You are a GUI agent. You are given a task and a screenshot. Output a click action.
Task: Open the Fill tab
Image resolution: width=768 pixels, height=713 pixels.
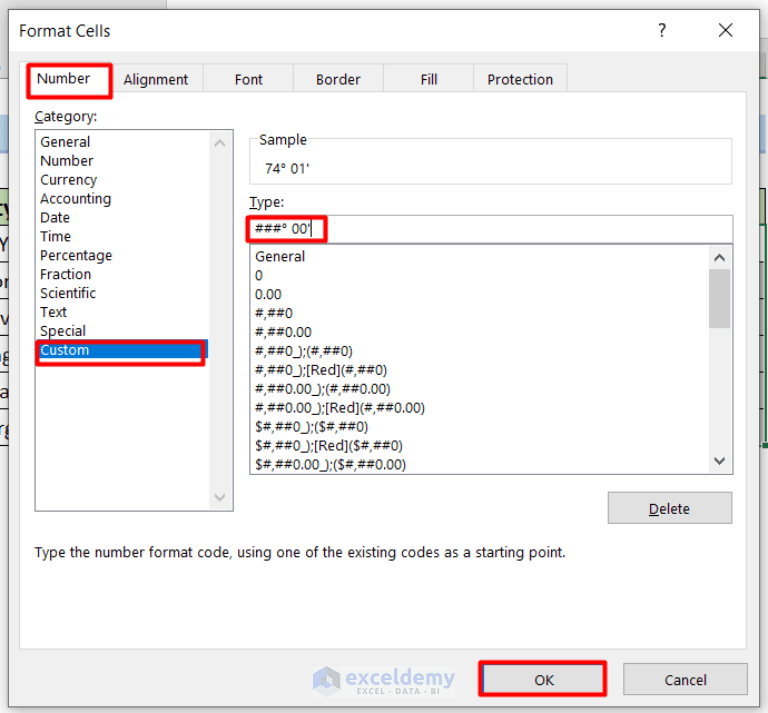coord(429,79)
